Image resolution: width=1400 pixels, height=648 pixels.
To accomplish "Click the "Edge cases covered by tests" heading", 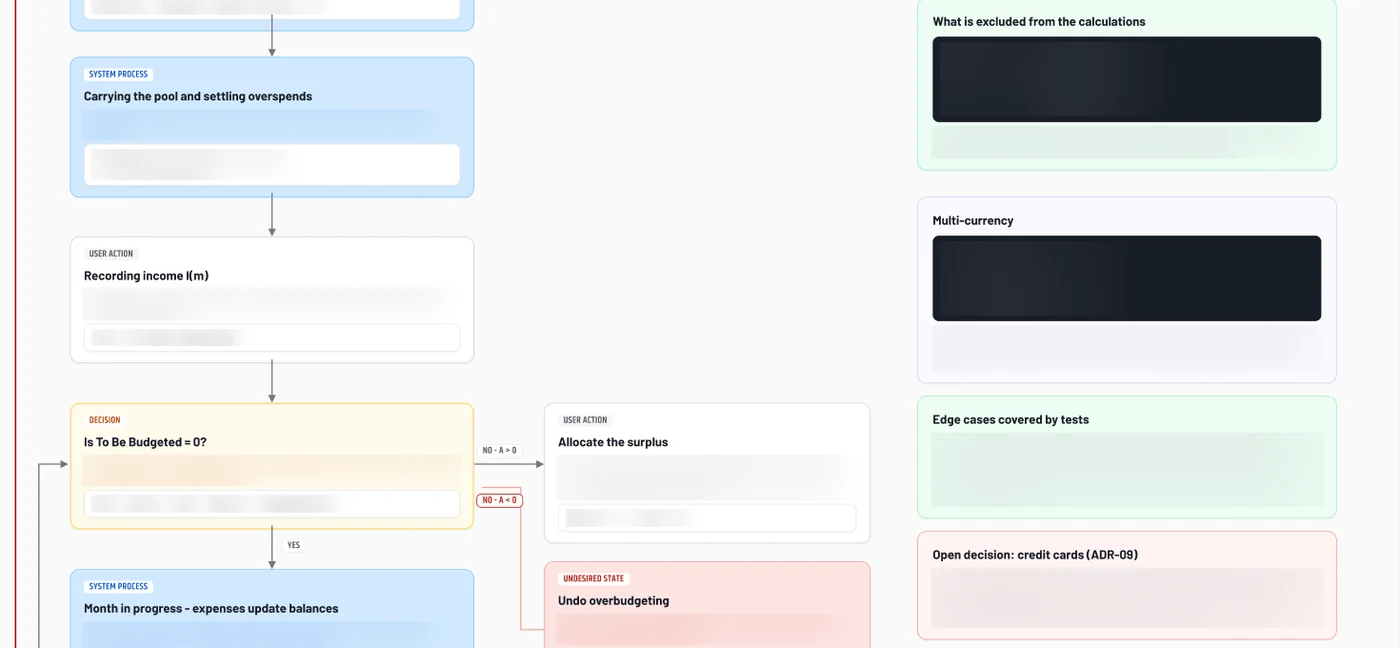I will (x=1011, y=420).
